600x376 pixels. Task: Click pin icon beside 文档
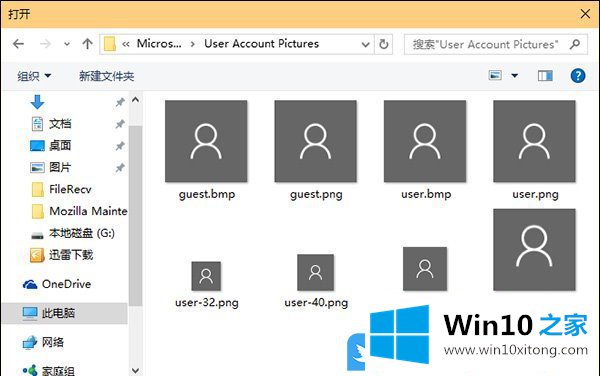[120, 124]
